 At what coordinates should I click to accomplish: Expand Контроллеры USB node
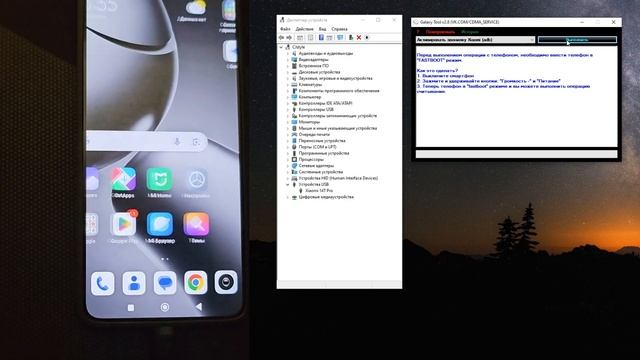point(288,109)
